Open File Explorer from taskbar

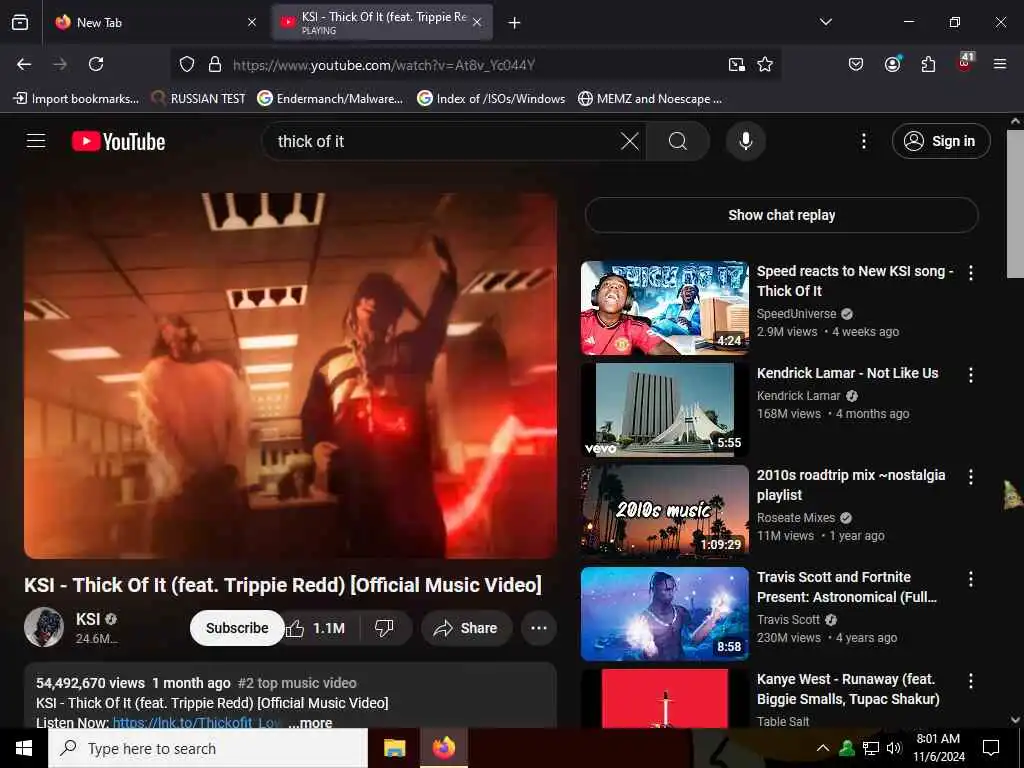click(394, 748)
